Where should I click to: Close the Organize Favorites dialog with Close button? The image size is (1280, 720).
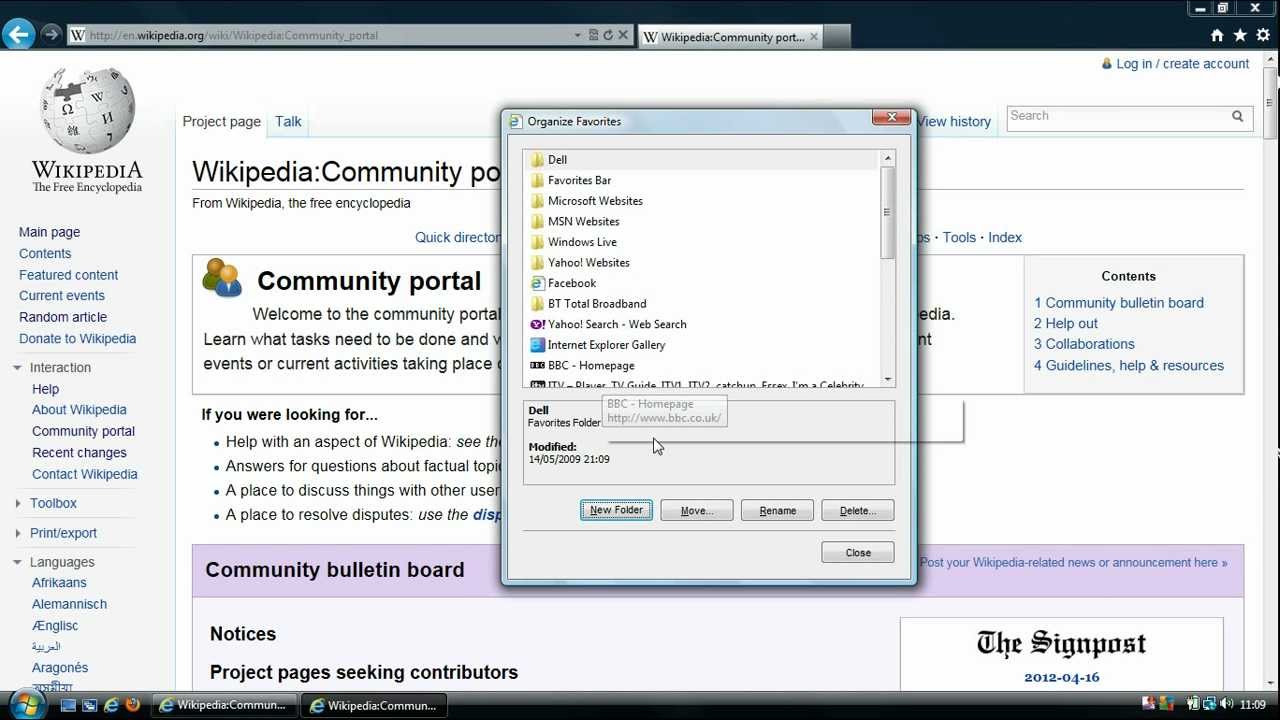click(x=858, y=552)
